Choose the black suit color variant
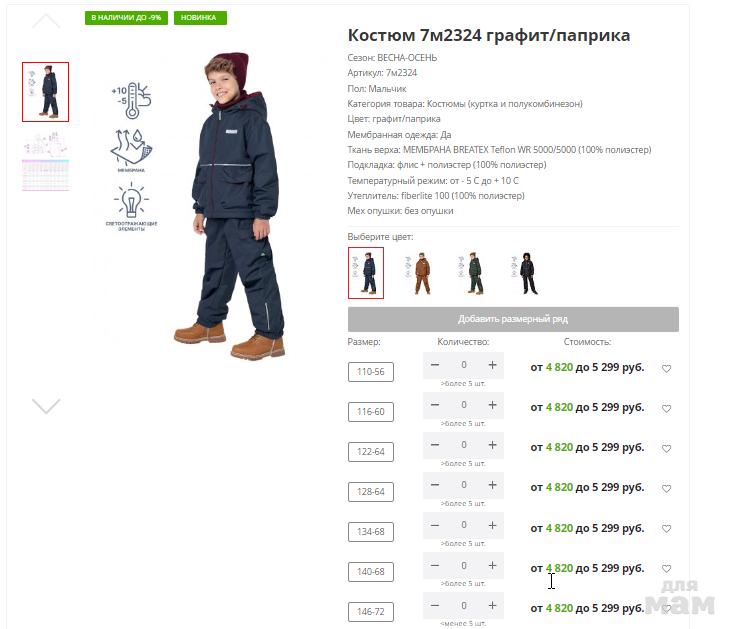730x629 pixels. click(x=526, y=273)
